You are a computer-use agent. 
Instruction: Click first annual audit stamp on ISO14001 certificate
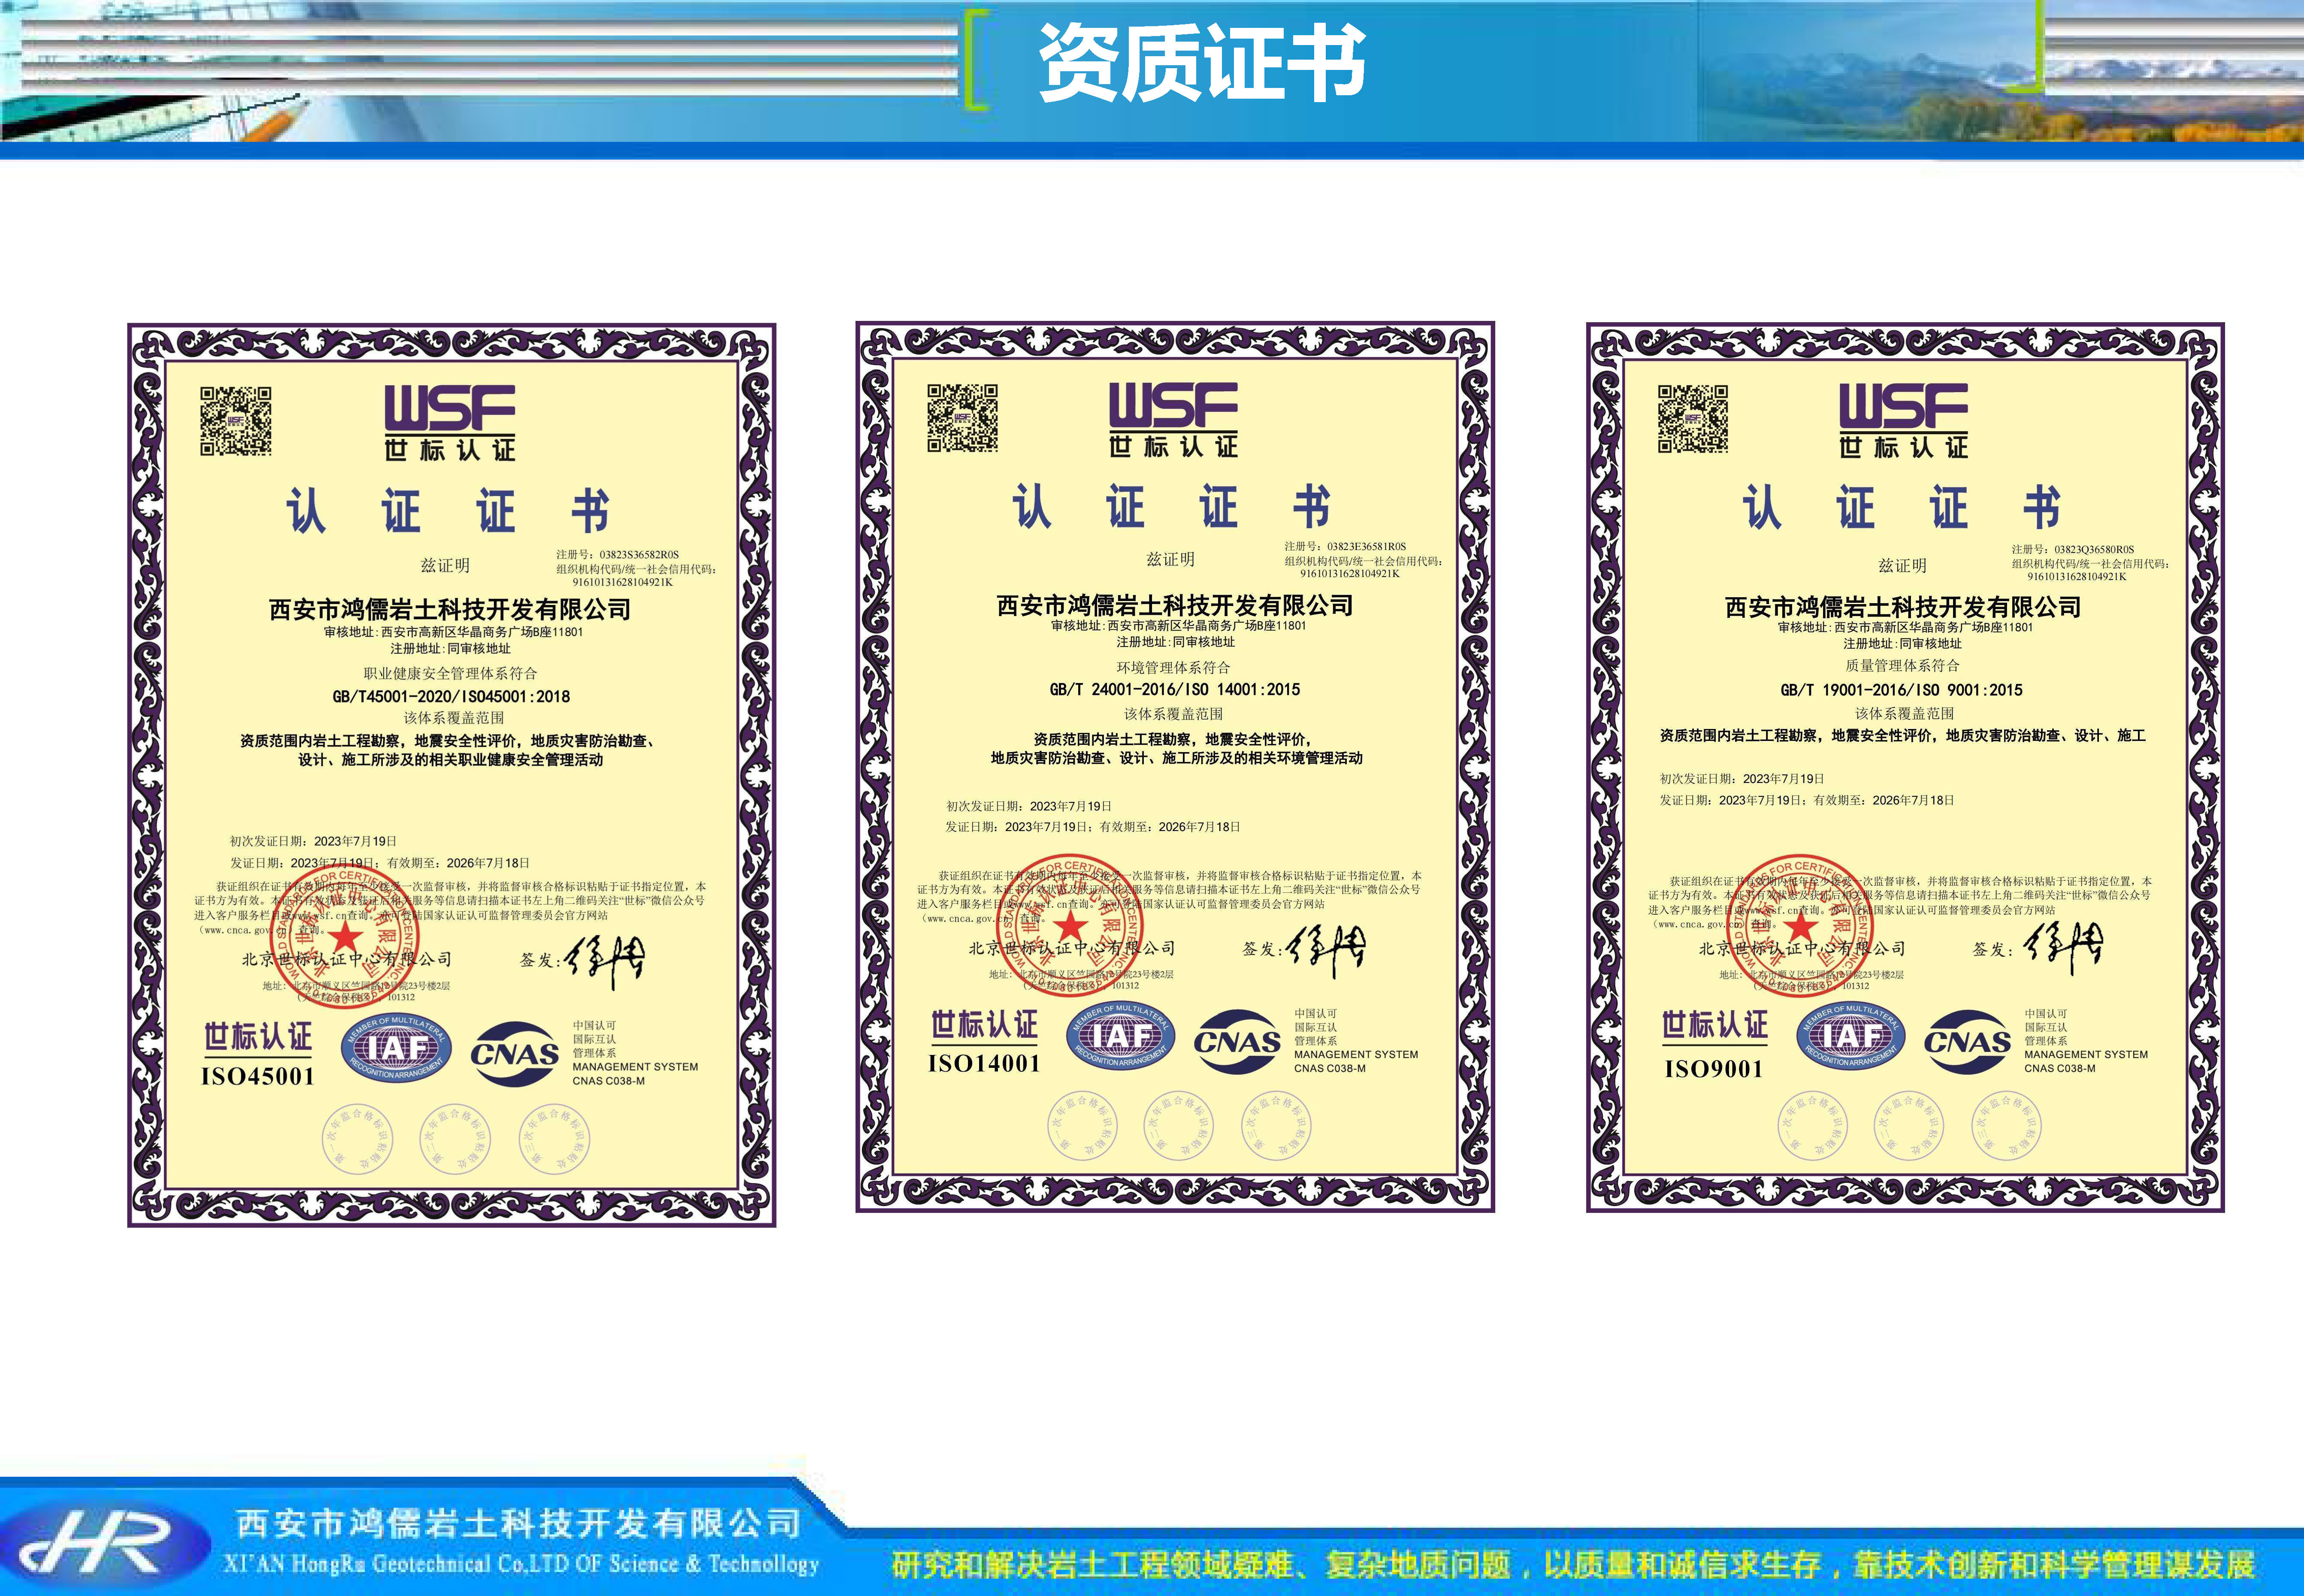(x=1082, y=1126)
